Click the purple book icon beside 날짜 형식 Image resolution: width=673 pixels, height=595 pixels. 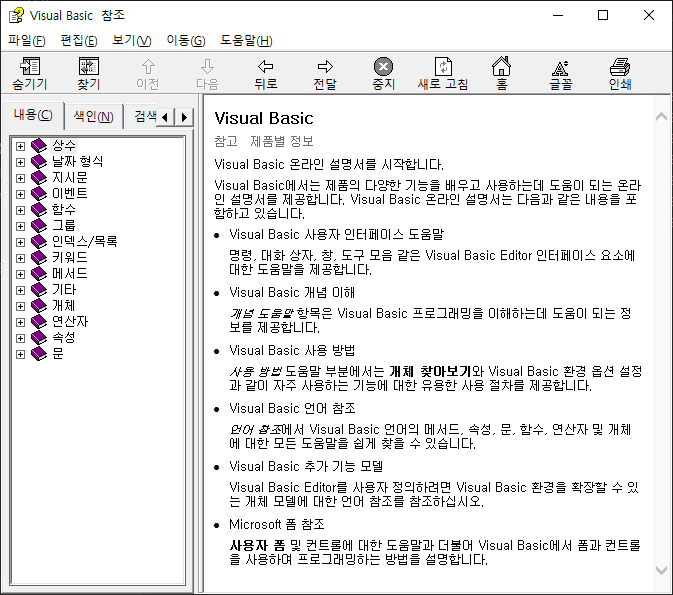click(39, 161)
